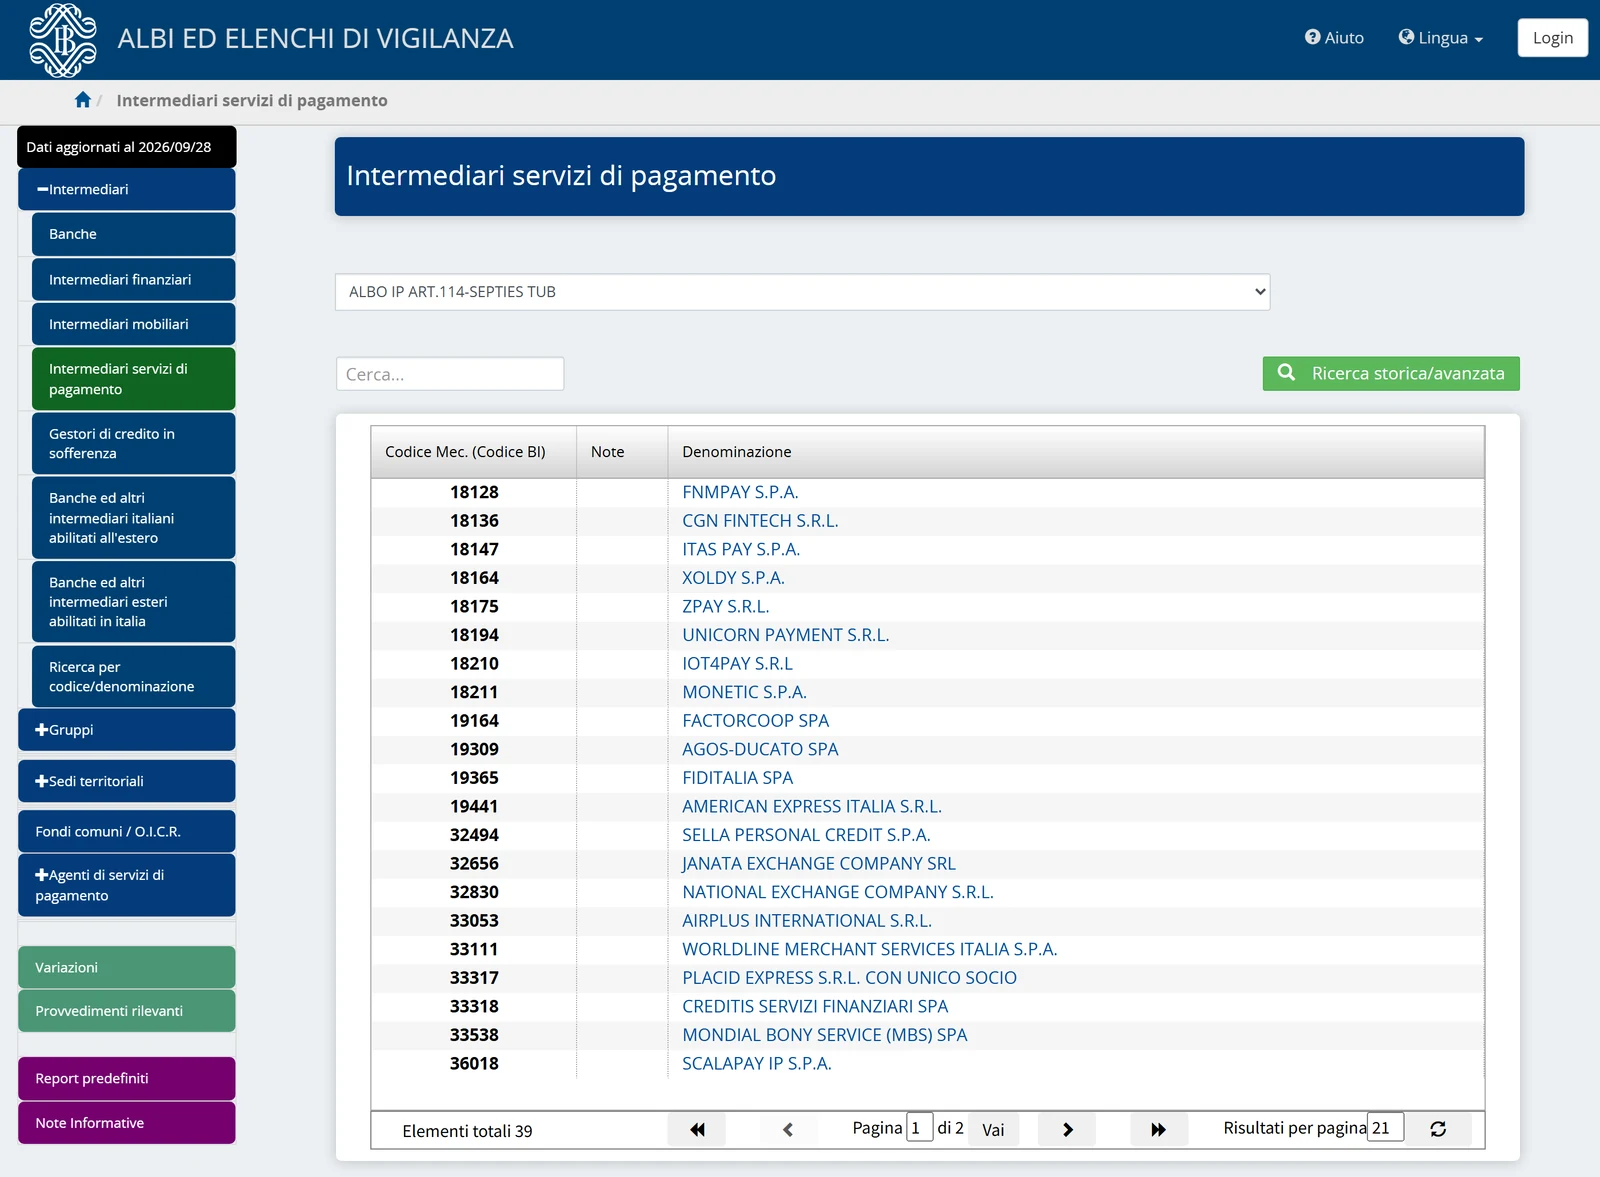Open AIRPLUS INTERNATIONAL S.R.L. link
The width and height of the screenshot is (1600, 1177).
(807, 921)
